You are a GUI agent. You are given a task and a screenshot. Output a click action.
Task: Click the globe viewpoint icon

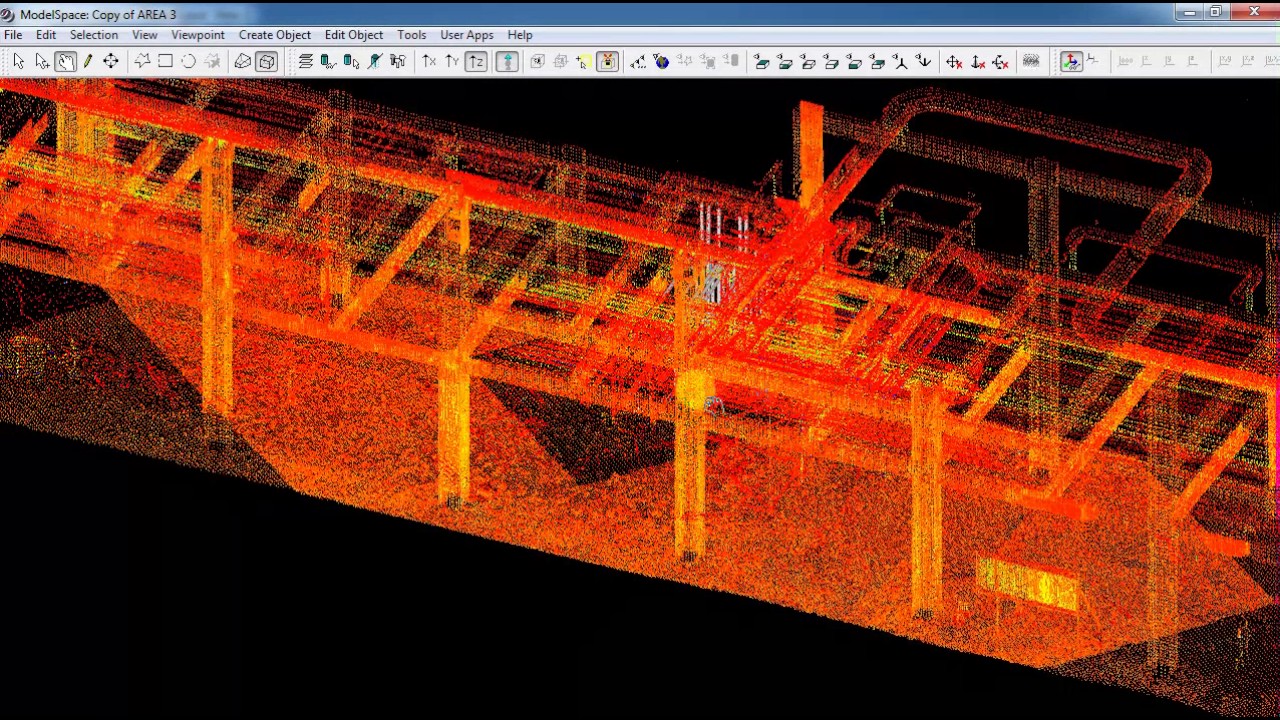point(661,62)
